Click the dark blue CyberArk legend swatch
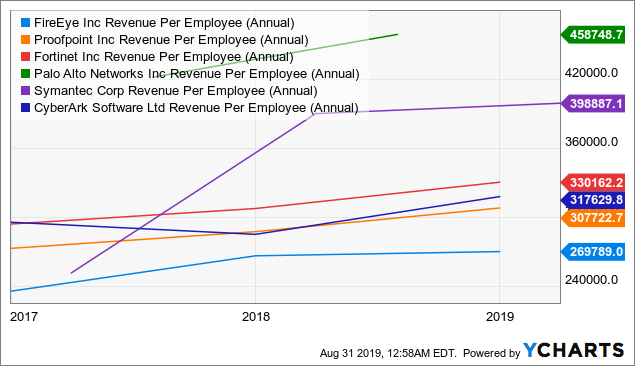The height and width of the screenshot is (366, 635). [26, 108]
